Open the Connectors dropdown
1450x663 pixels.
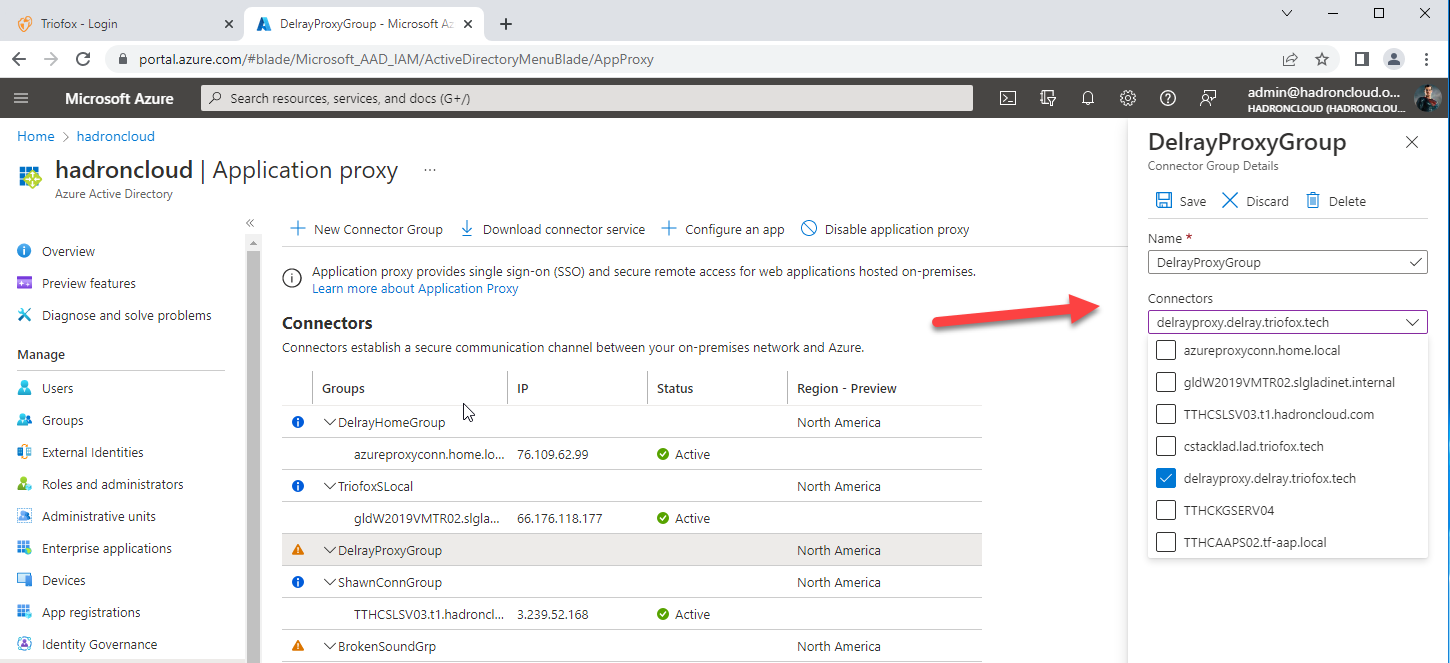[1288, 322]
